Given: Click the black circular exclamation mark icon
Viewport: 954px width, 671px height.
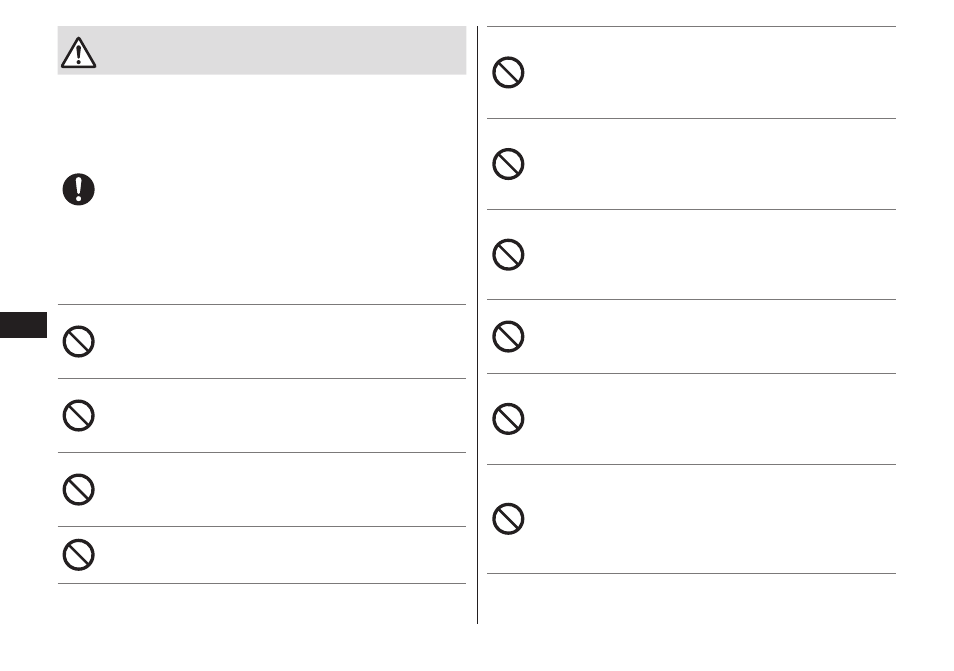Looking at the screenshot, I should pos(78,189).
